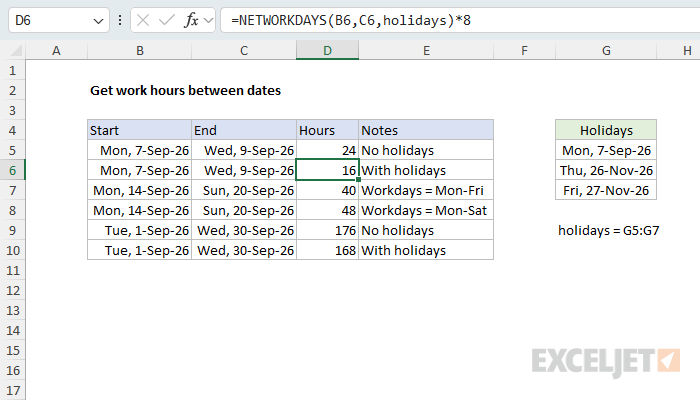Select row 6 header
Screen dimensions: 700x400
pyautogui.click(x=12, y=170)
